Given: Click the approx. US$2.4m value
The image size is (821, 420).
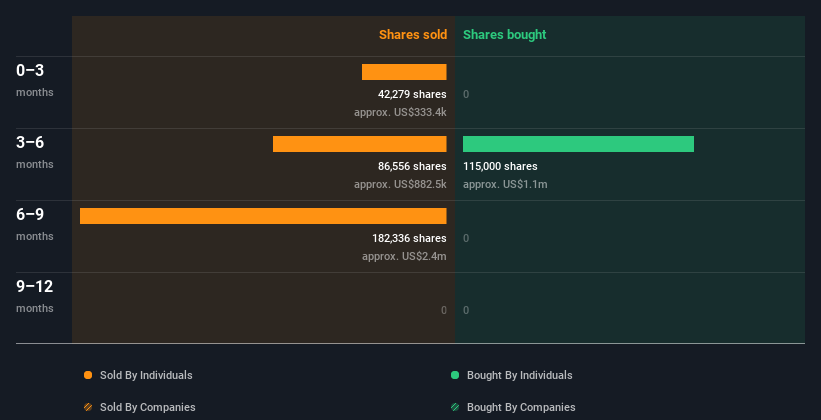Looking at the screenshot, I should (404, 256).
